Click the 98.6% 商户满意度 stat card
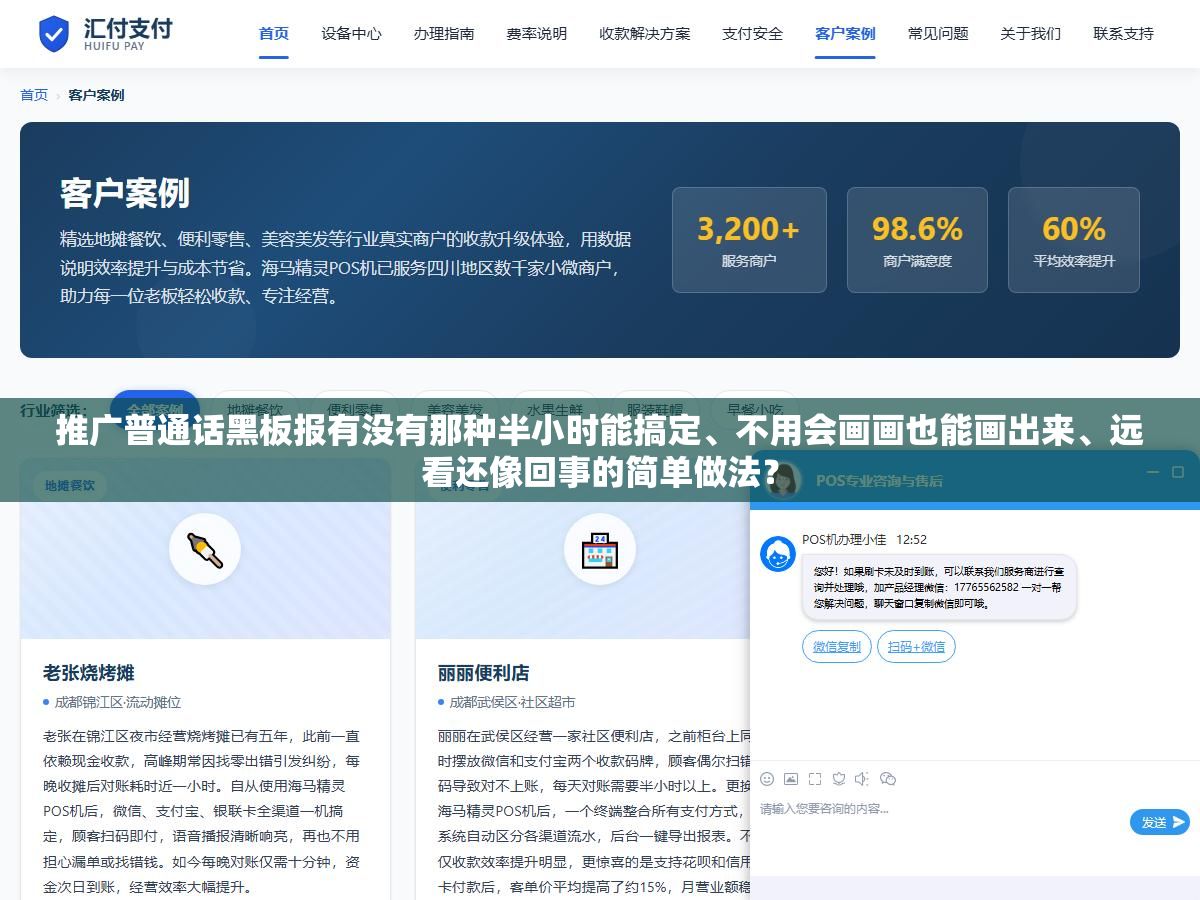The width and height of the screenshot is (1200, 900). click(x=917, y=240)
